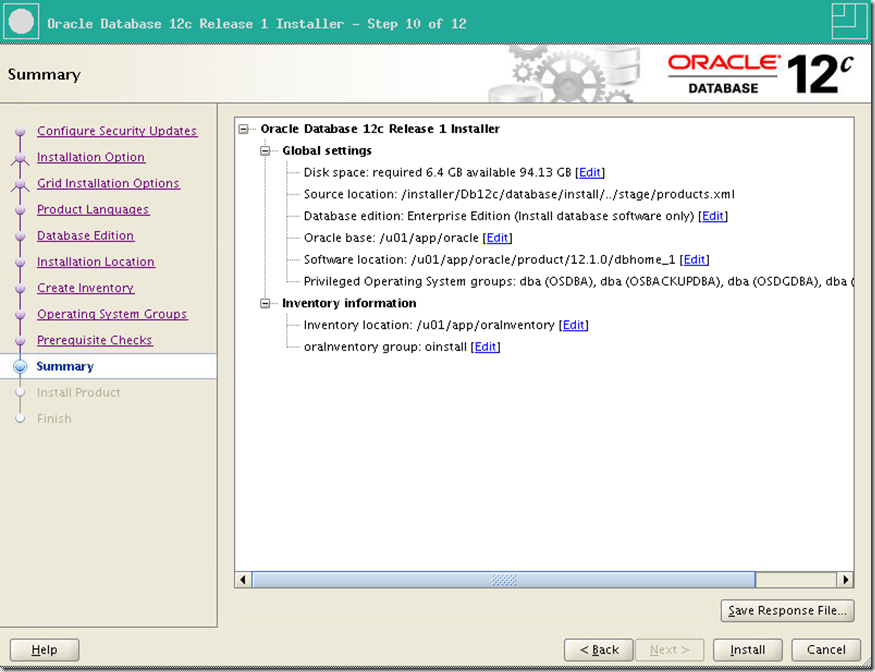The height and width of the screenshot is (672, 875).
Task: Click the horizontal scrollbar left arrow
Action: pos(243,579)
